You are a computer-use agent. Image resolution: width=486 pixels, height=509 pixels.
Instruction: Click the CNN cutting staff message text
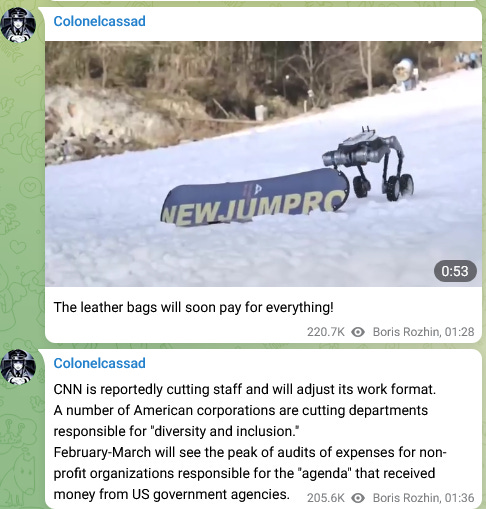point(245,389)
